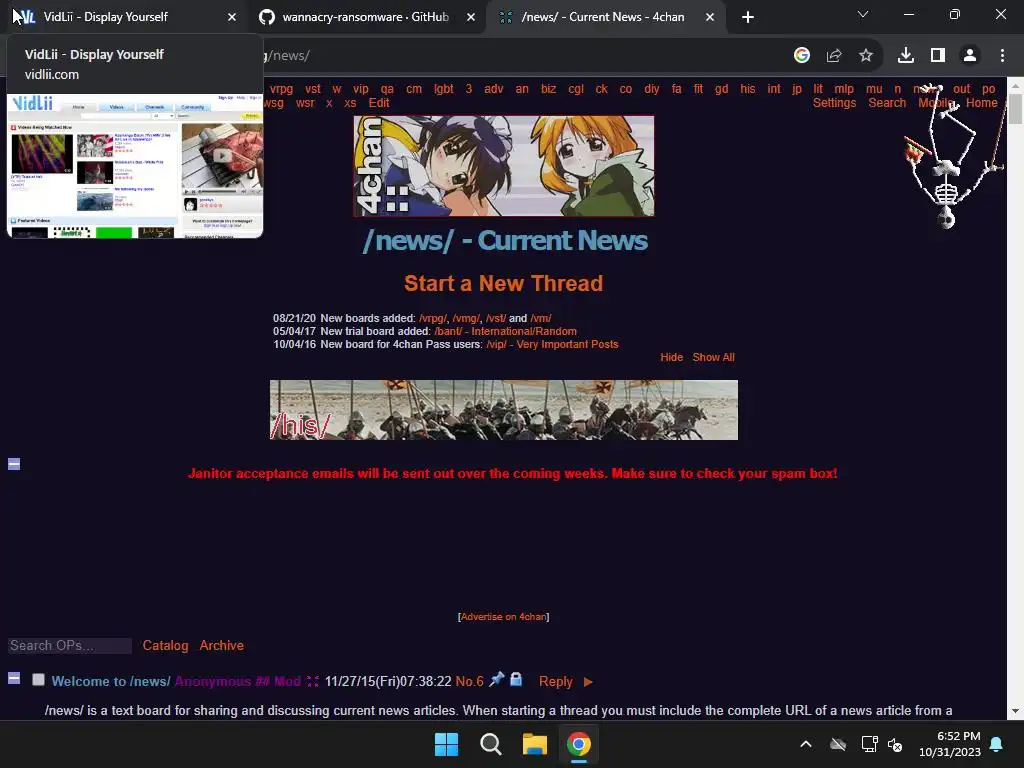Click Show All announcements

pos(713,357)
